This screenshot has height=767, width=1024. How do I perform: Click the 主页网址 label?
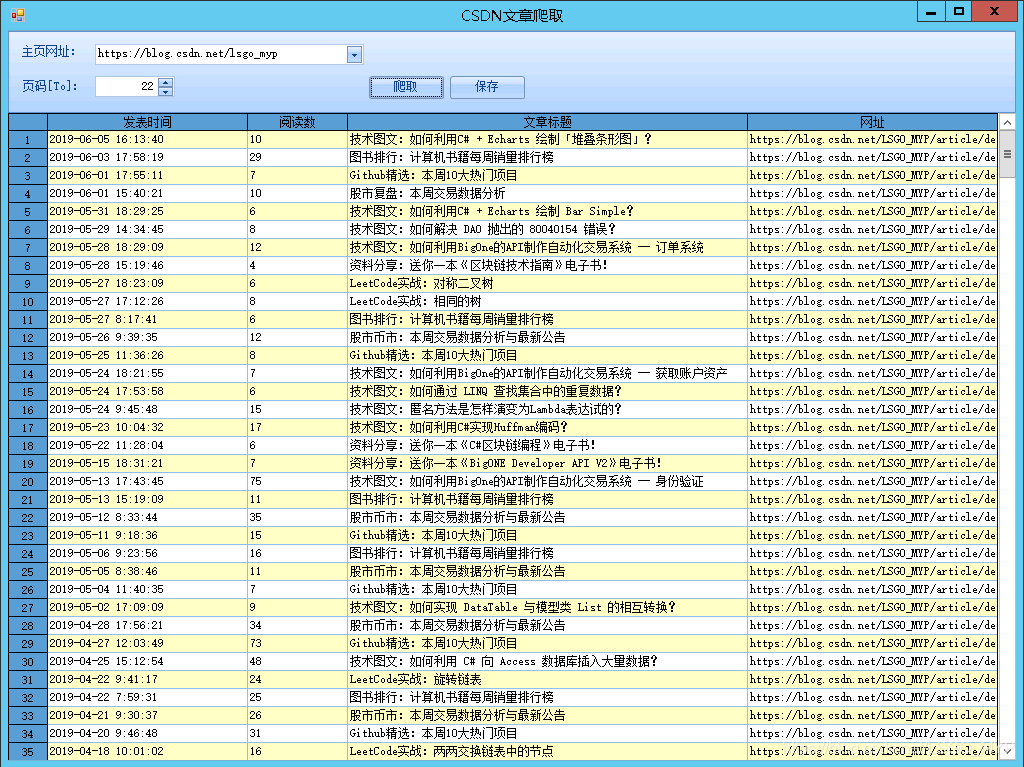pyautogui.click(x=49, y=52)
